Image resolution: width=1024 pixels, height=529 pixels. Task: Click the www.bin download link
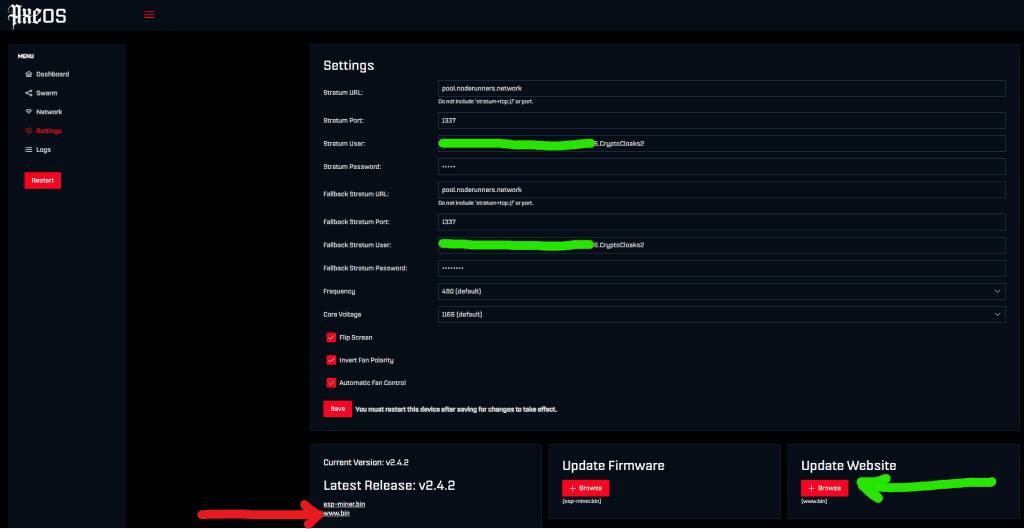[x=337, y=514]
